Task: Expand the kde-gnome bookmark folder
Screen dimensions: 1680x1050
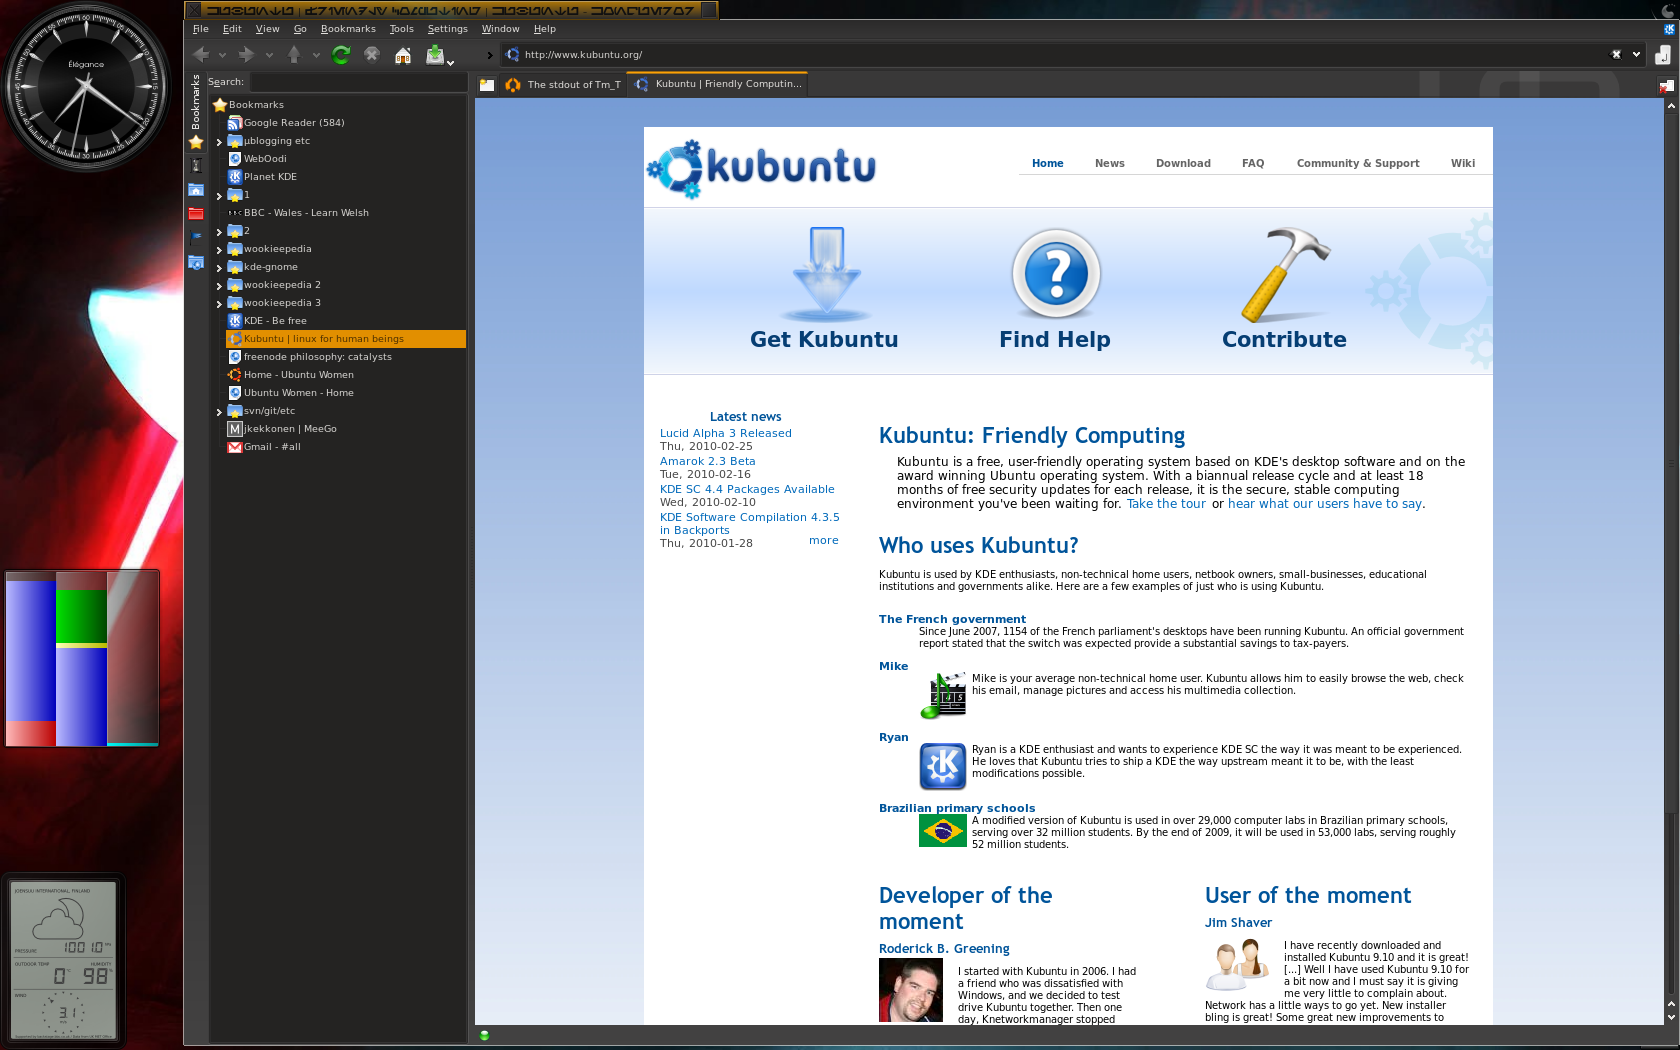Action: (x=219, y=268)
